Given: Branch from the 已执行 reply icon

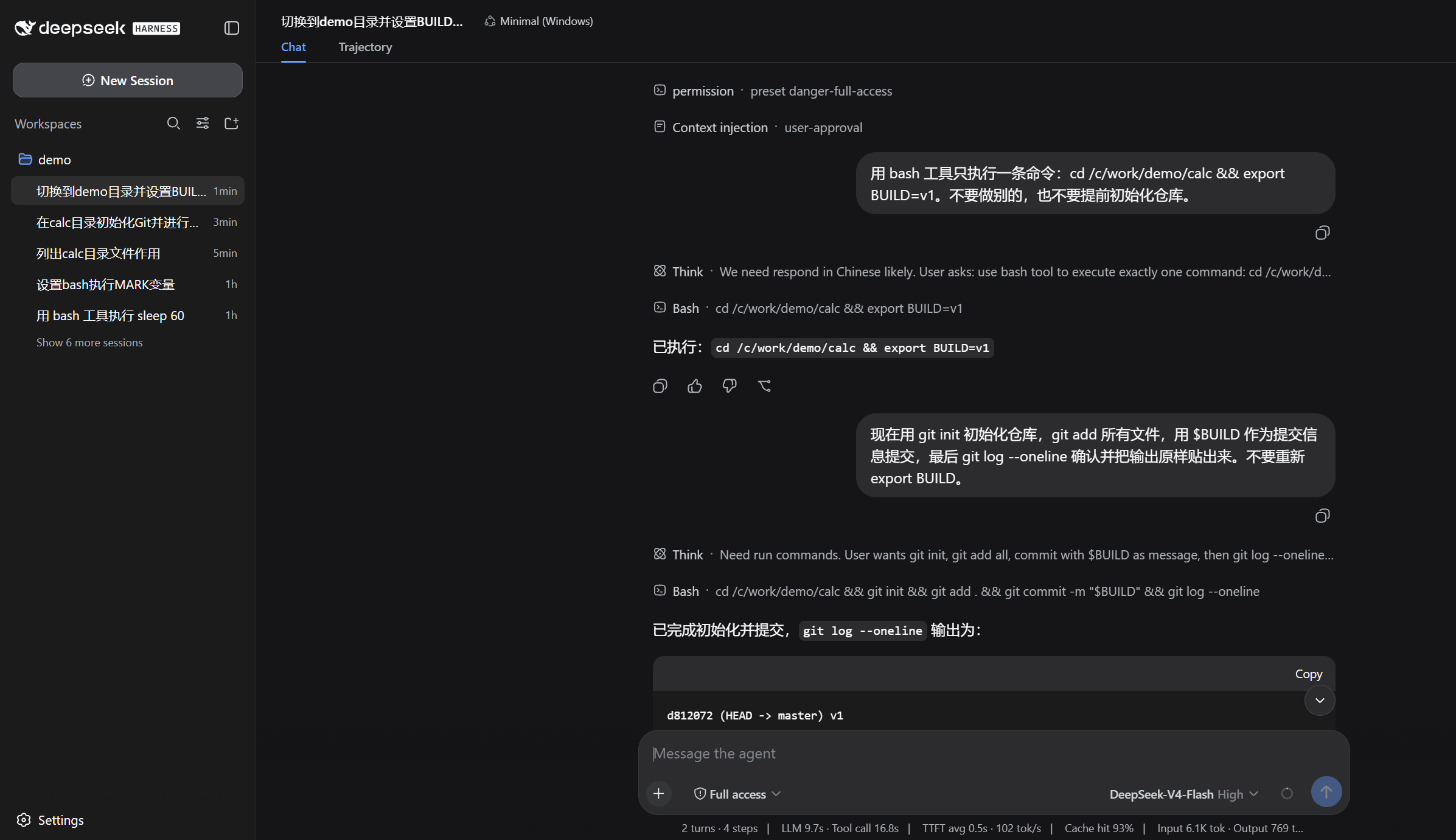Looking at the screenshot, I should 765,386.
